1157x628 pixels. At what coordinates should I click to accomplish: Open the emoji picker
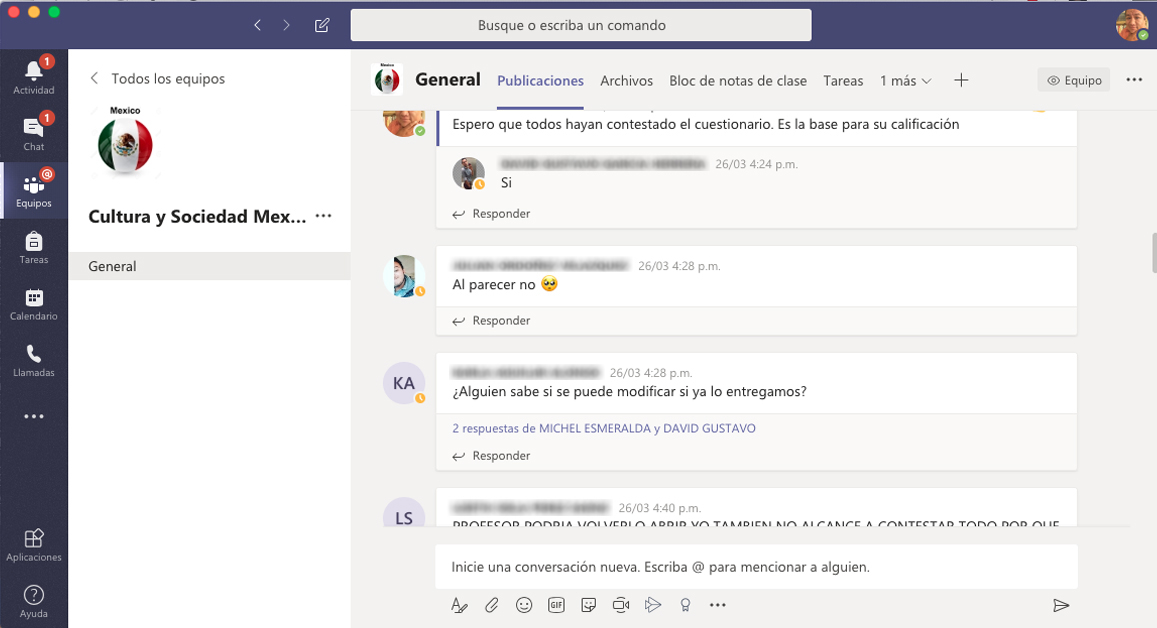[523, 605]
